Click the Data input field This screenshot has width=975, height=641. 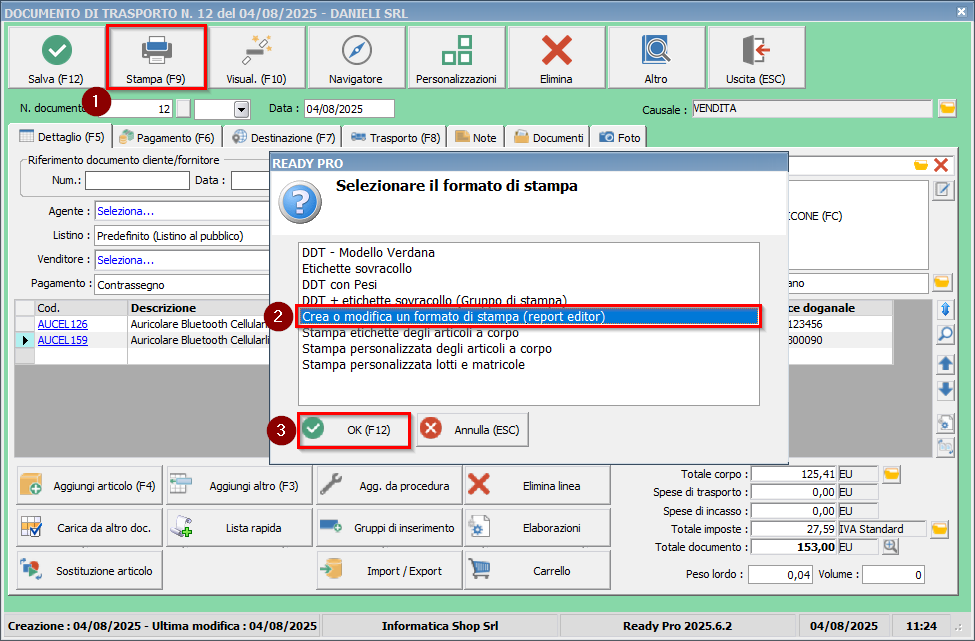coord(348,109)
